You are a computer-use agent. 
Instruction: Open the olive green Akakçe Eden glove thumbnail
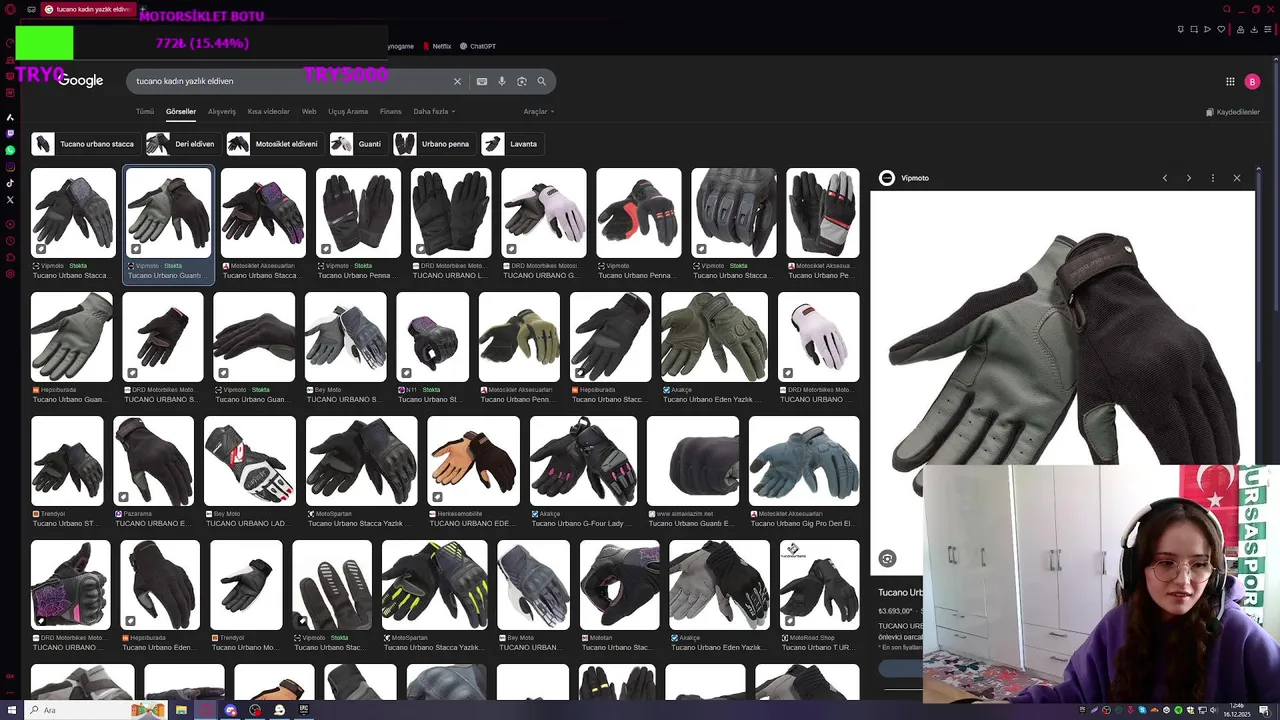coord(714,337)
